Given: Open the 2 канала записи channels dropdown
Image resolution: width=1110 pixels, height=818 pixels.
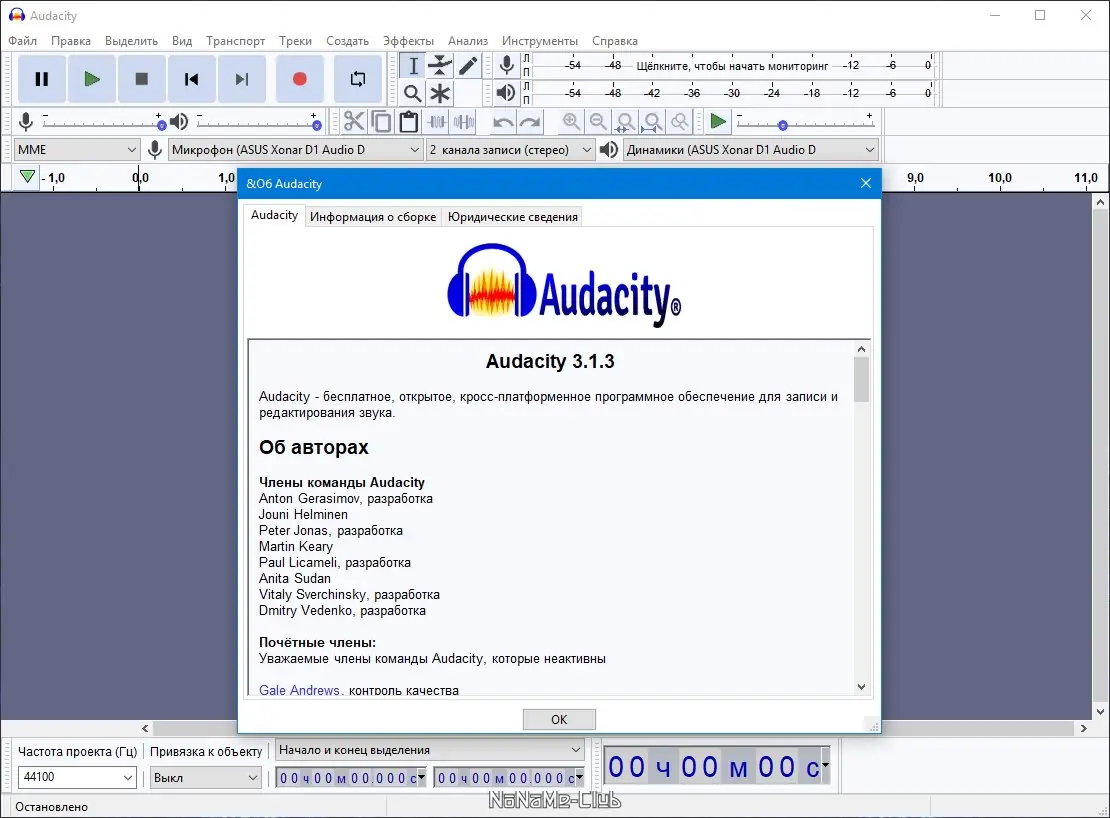Looking at the screenshot, I should (510, 149).
